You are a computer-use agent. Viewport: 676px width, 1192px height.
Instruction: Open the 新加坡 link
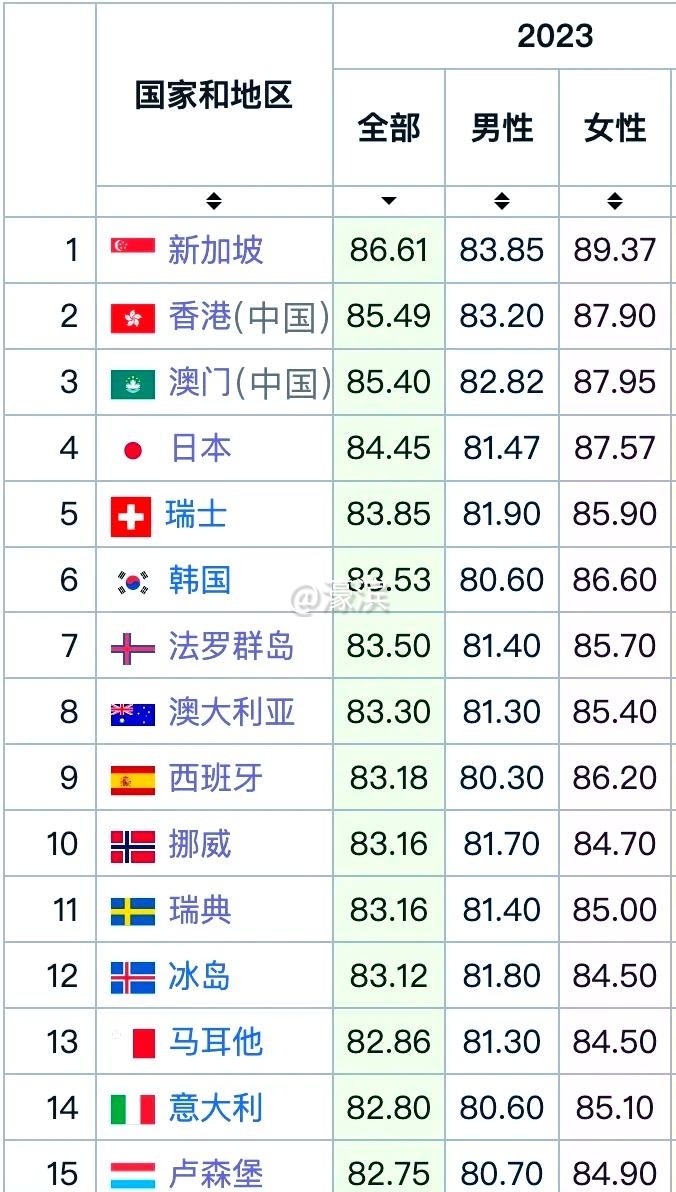tap(216, 249)
